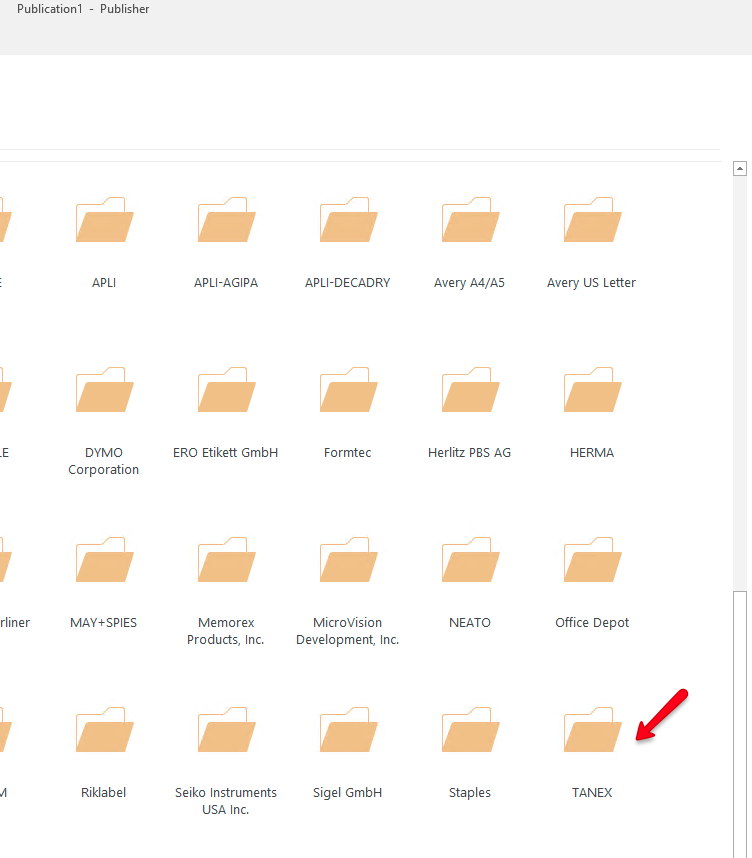Image resolution: width=752 pixels, height=858 pixels.
Task: Open the Avery A4/A5 folder
Action: tap(470, 221)
